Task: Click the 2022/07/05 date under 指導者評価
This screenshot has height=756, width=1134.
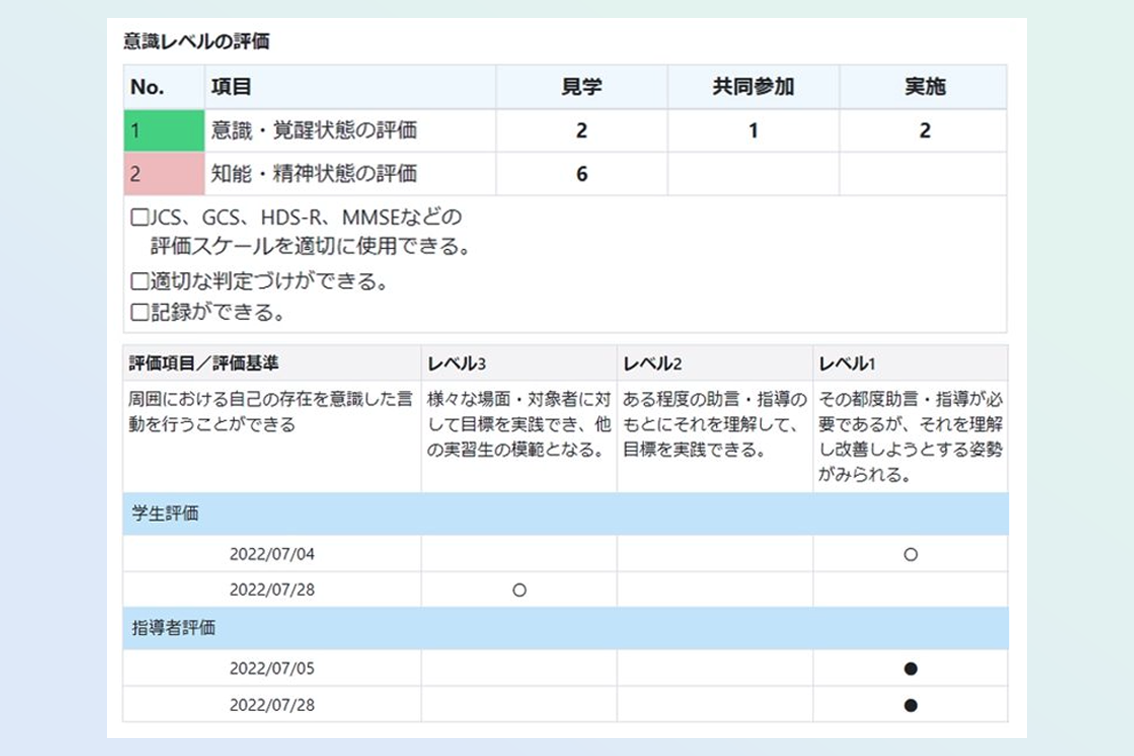Action: click(x=272, y=669)
